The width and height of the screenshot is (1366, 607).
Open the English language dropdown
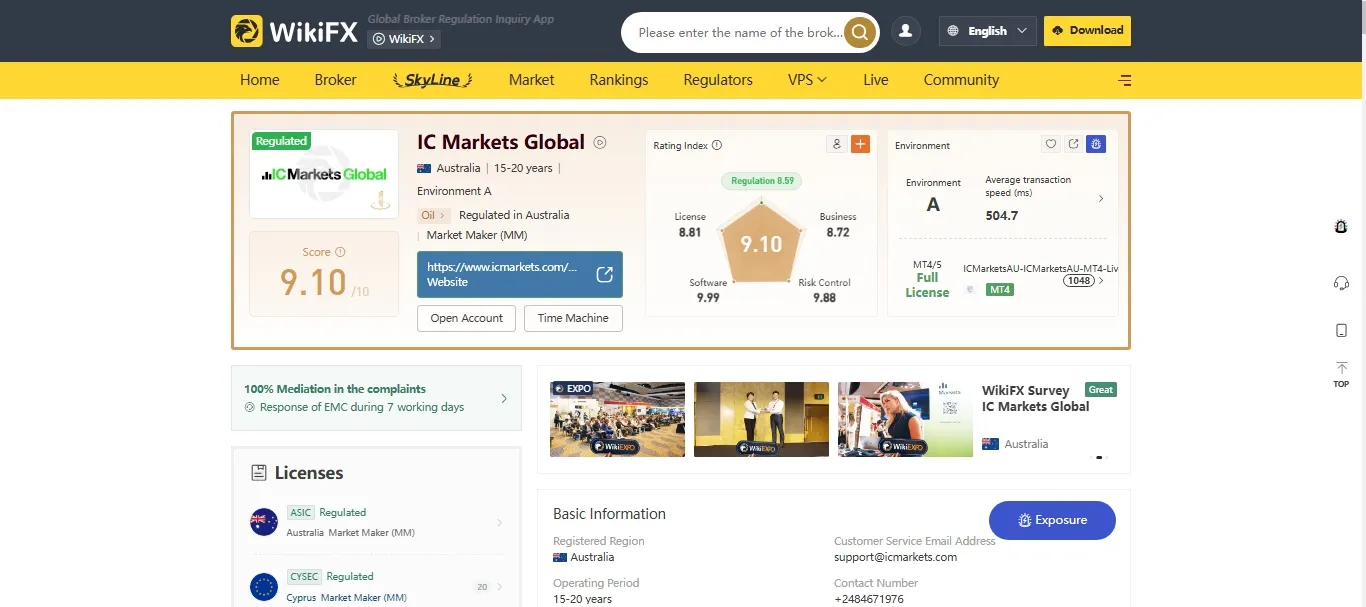point(987,31)
